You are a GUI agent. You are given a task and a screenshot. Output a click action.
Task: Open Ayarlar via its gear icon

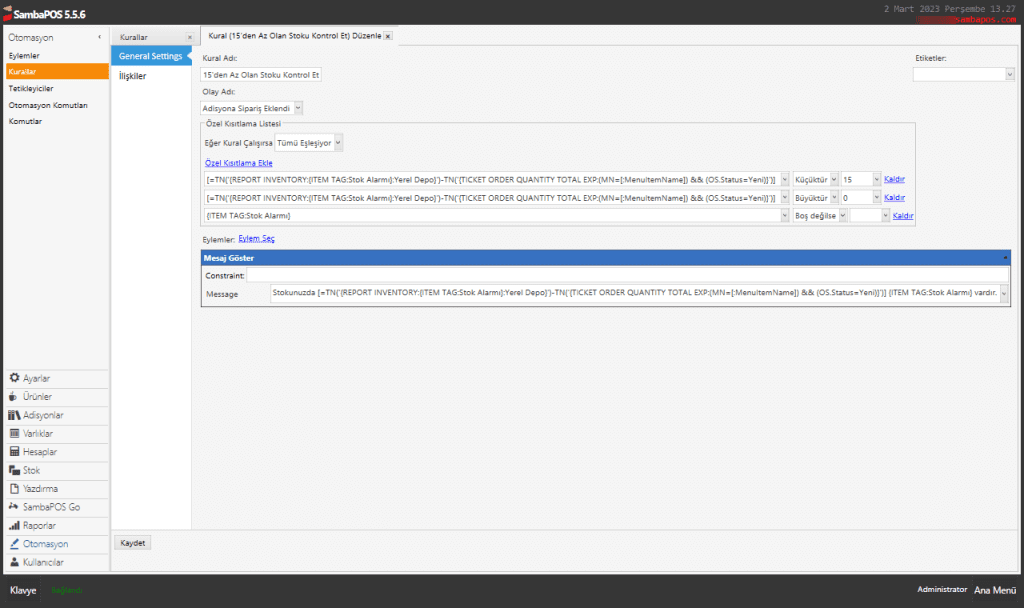pos(15,378)
